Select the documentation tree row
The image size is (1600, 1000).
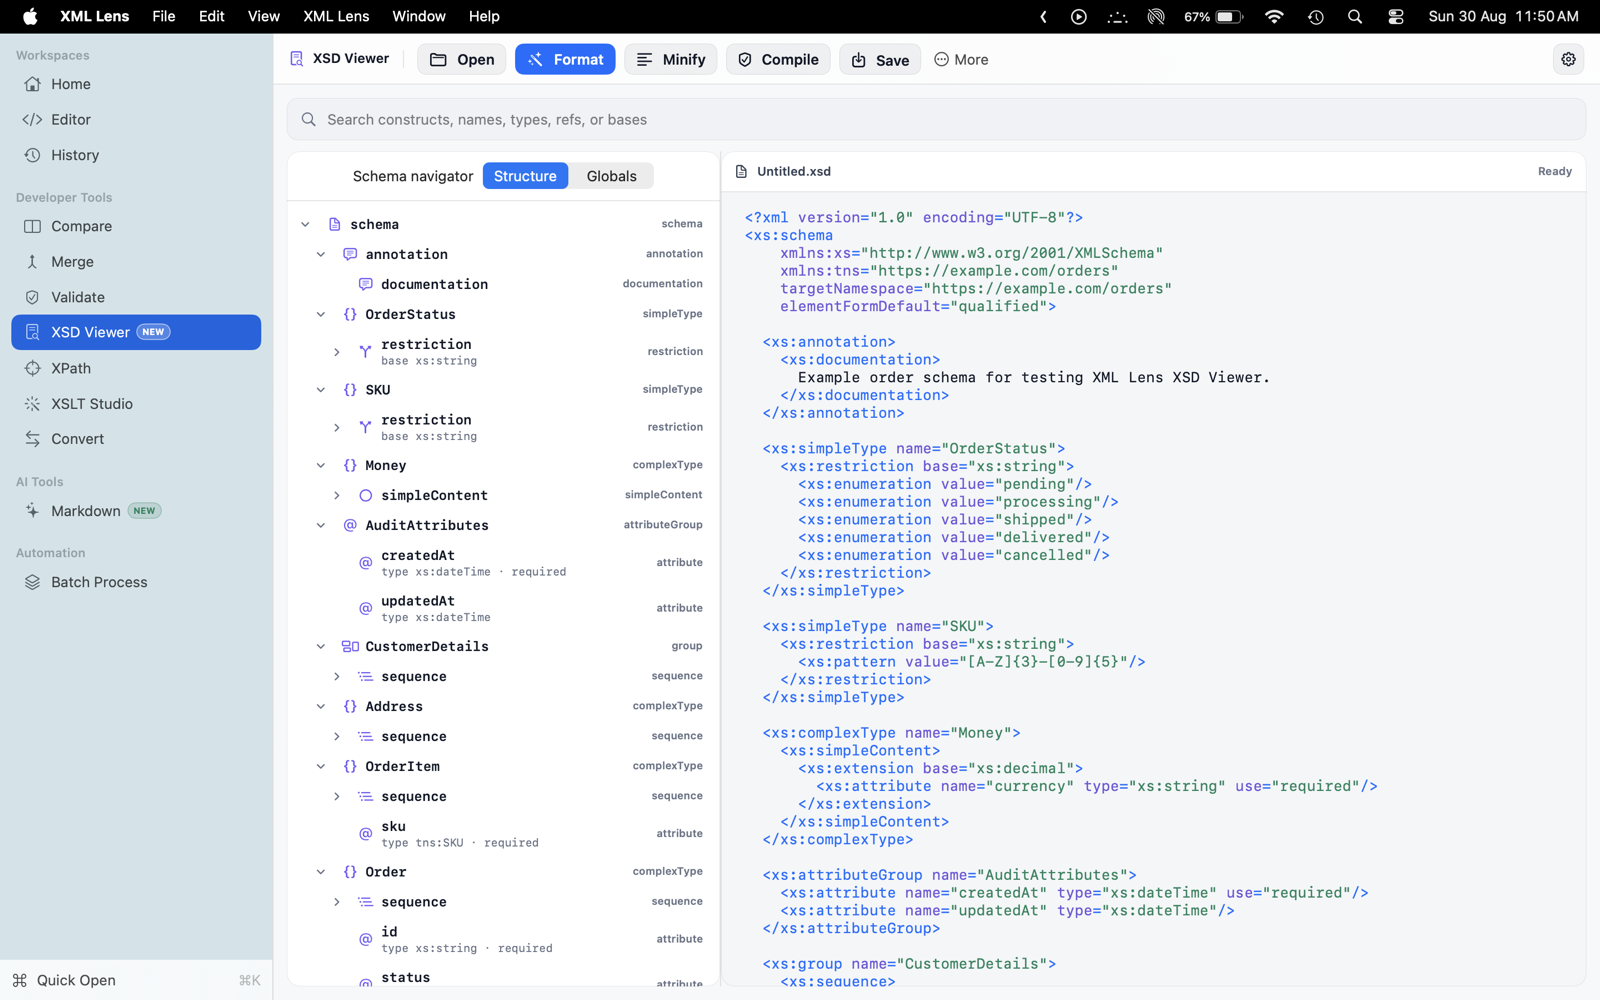click(x=504, y=285)
